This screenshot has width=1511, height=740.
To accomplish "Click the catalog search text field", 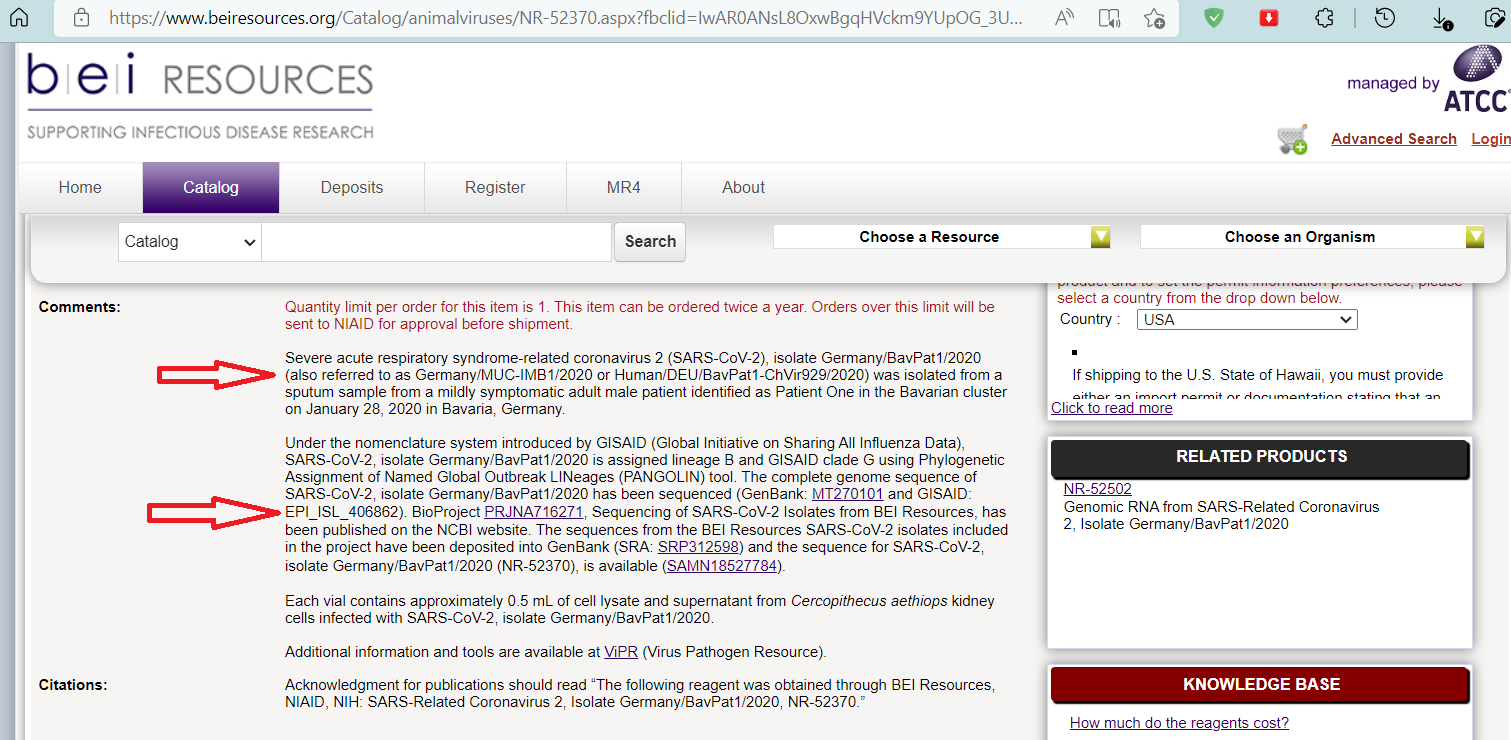I will 436,242.
